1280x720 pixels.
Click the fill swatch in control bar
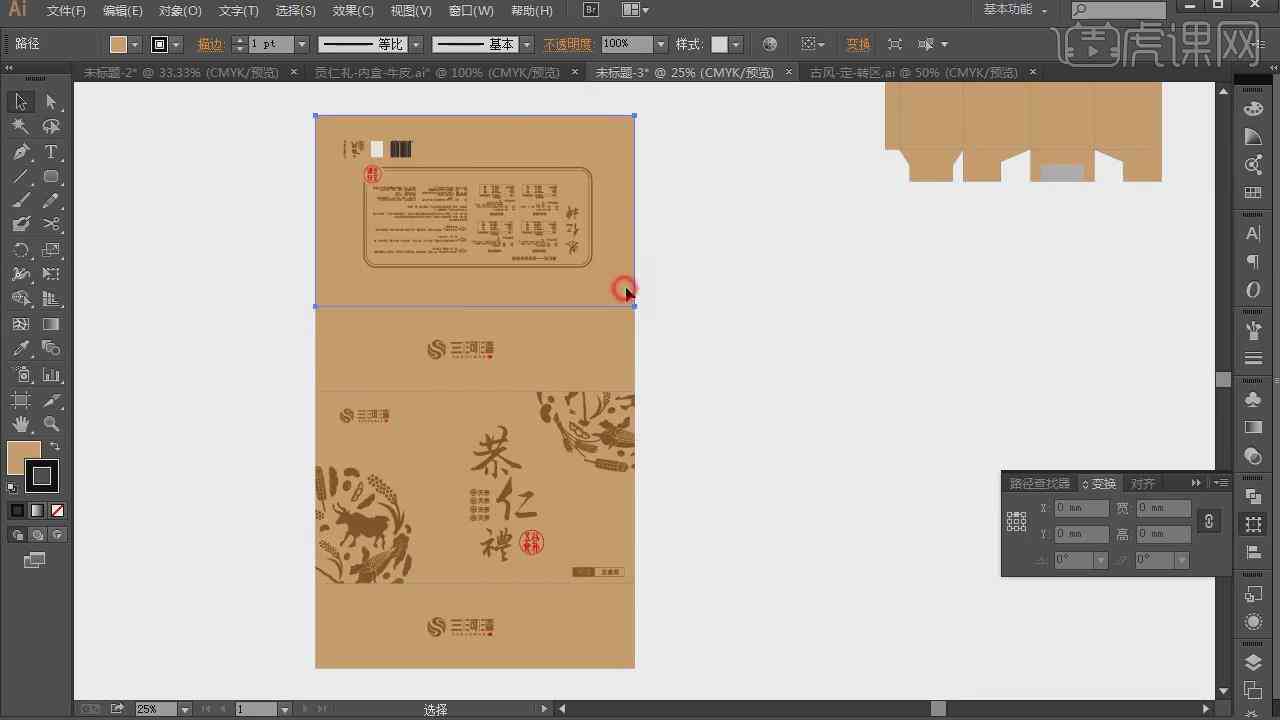point(119,44)
